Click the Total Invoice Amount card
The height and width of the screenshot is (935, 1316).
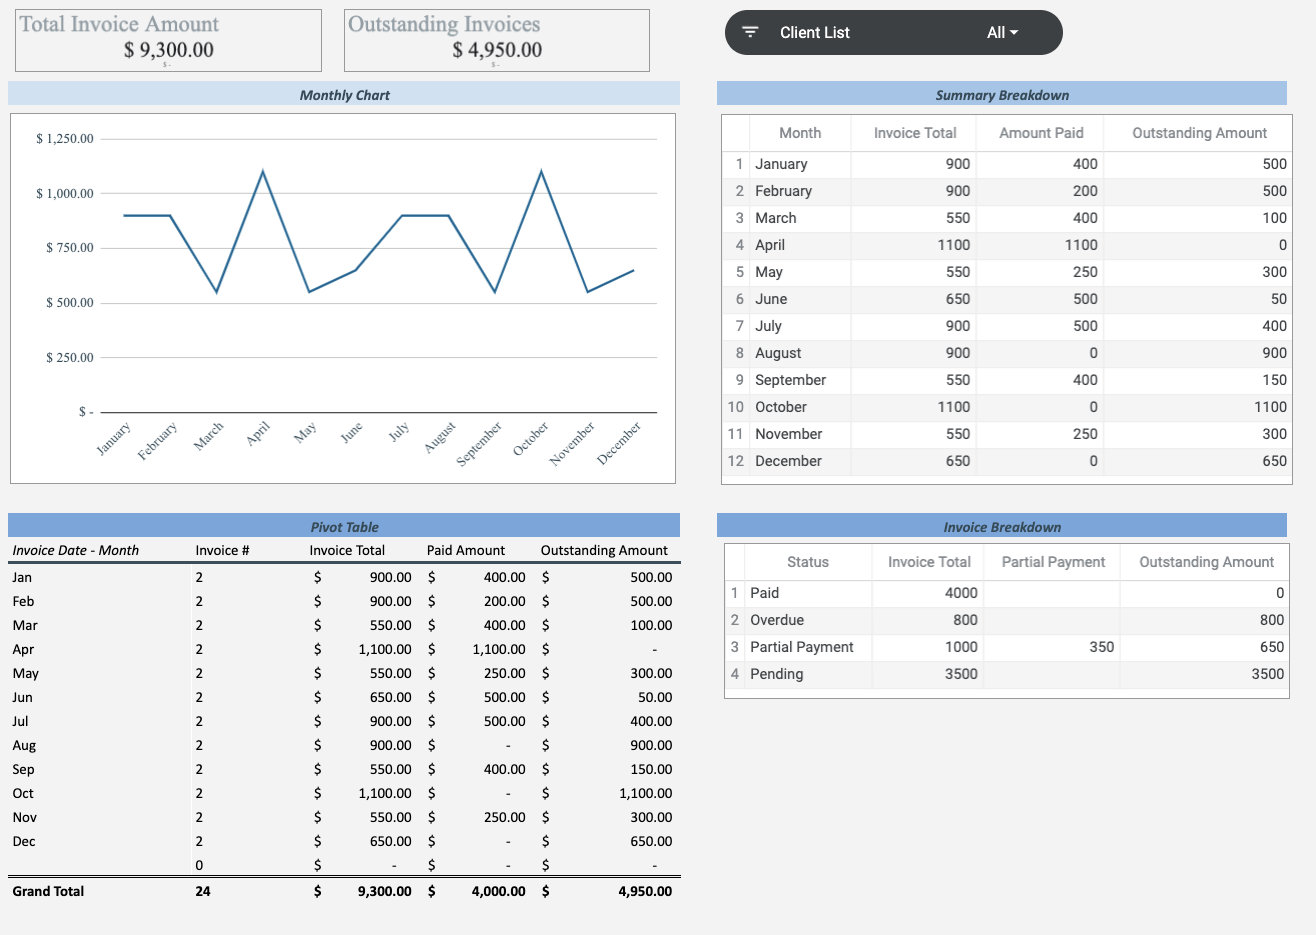tap(167, 40)
